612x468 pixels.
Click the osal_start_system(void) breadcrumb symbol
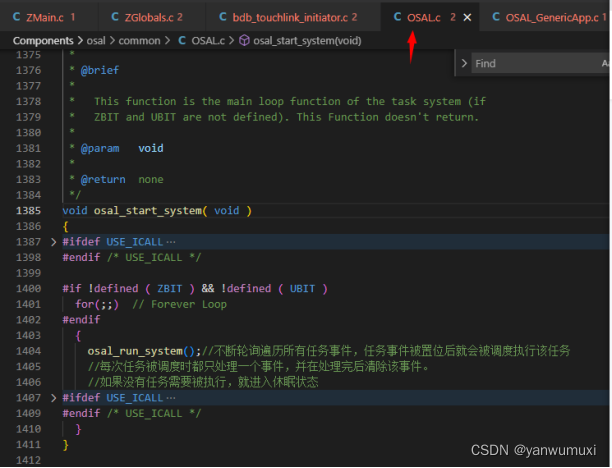pos(307,41)
